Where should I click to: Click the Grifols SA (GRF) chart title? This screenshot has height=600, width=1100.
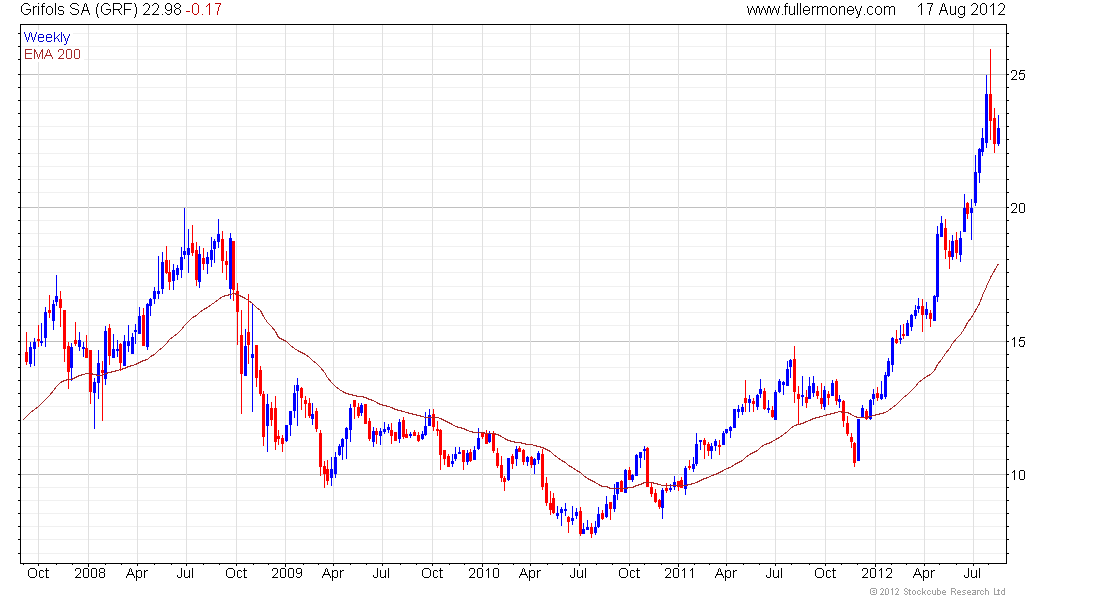79,10
